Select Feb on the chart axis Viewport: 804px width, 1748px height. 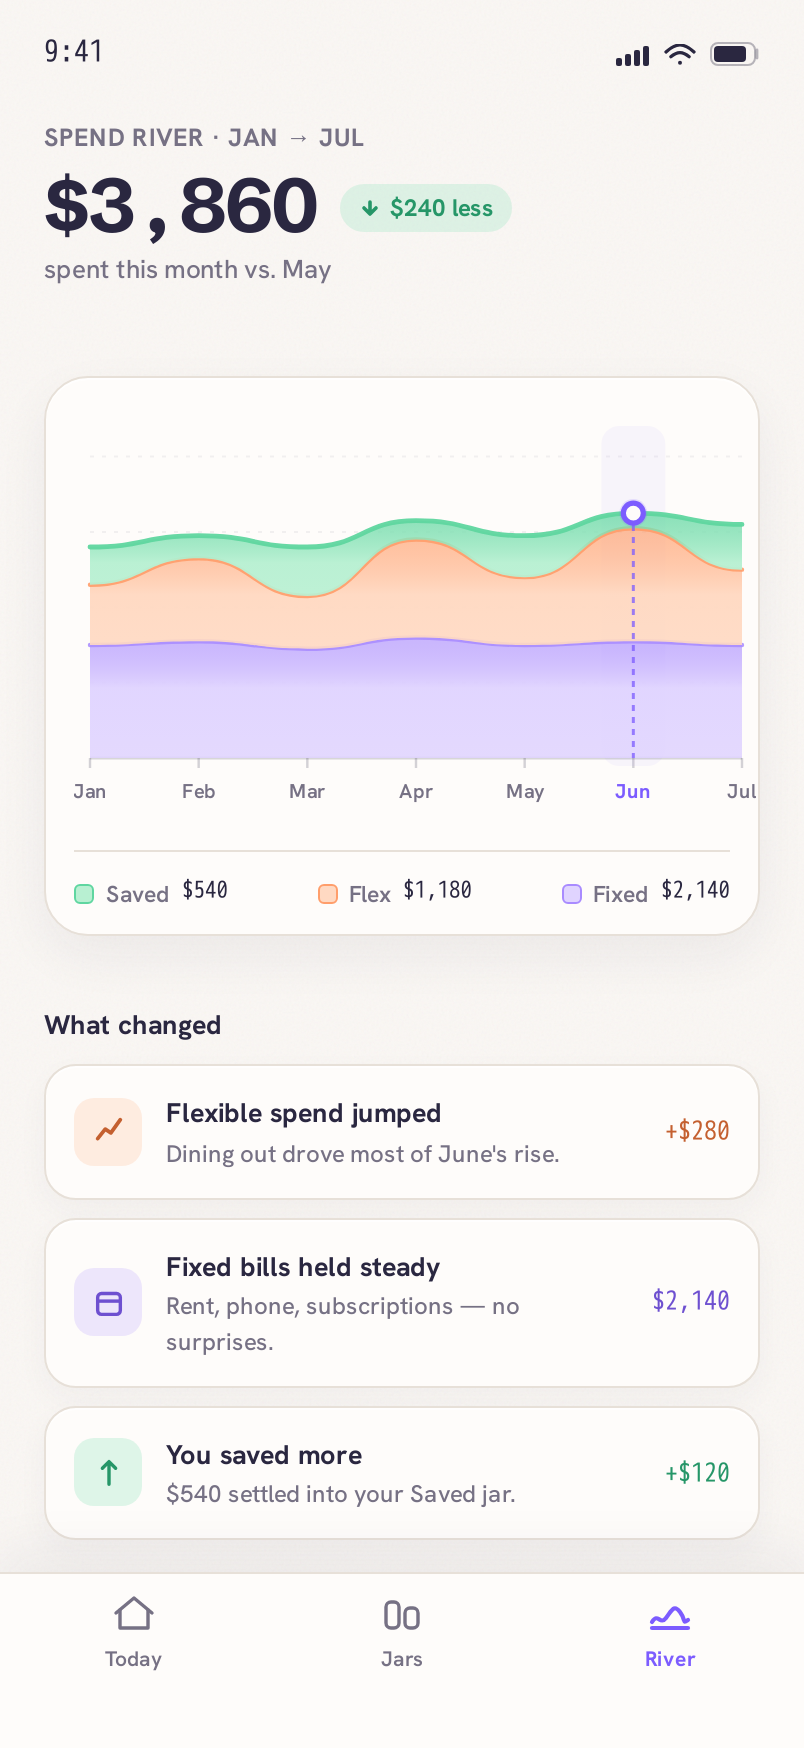[x=198, y=791]
